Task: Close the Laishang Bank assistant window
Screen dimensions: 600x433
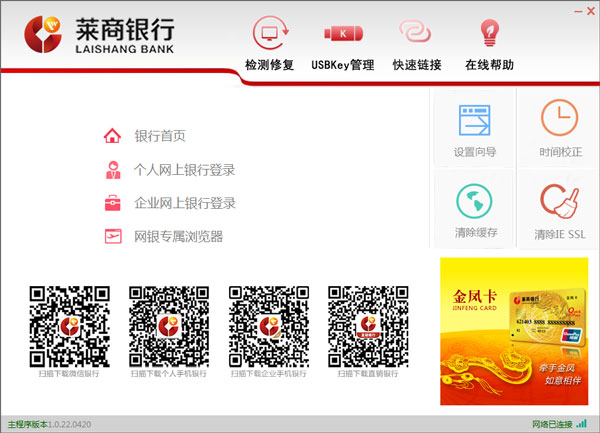Action: pyautogui.click(x=591, y=11)
